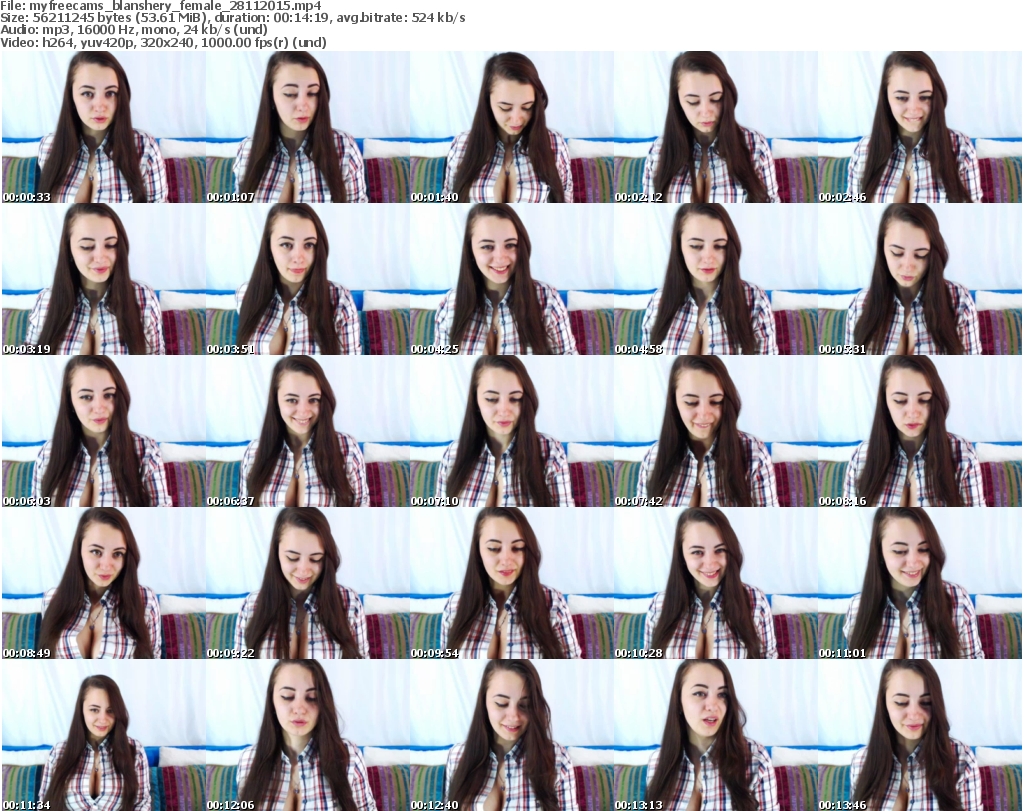The image size is (1024, 811).
Task: Pick the thumbnail marked 00:08:49
Action: coord(104,583)
